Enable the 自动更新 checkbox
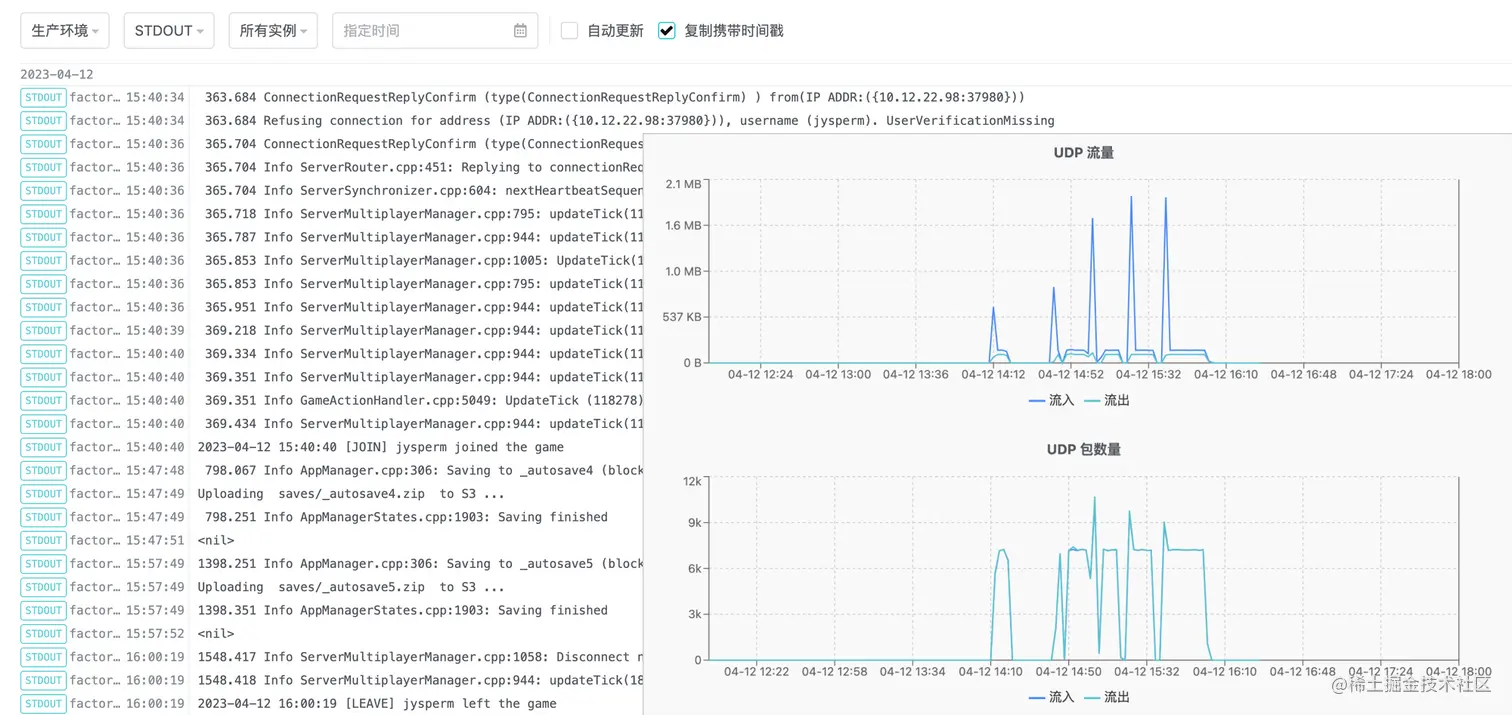This screenshot has width=1512, height=715. (569, 31)
